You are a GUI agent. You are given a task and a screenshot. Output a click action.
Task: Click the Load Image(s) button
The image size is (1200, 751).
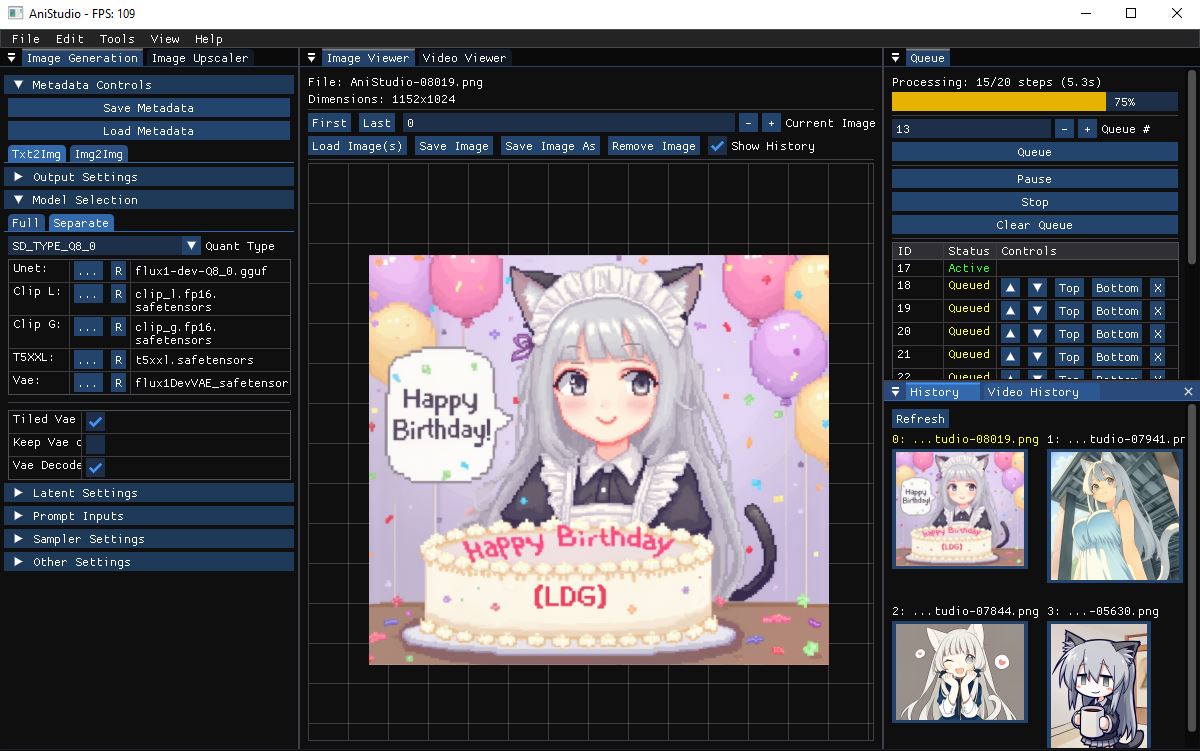click(358, 146)
